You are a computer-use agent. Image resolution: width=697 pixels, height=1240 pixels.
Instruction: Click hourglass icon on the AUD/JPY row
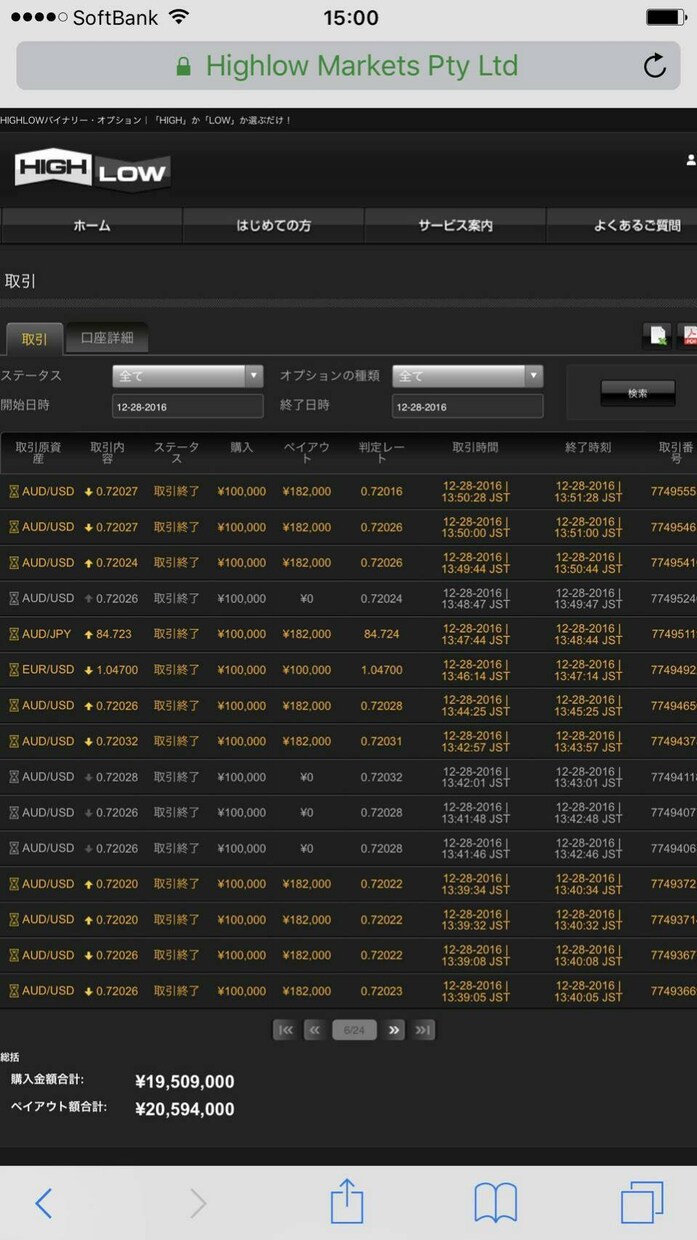click(14, 634)
